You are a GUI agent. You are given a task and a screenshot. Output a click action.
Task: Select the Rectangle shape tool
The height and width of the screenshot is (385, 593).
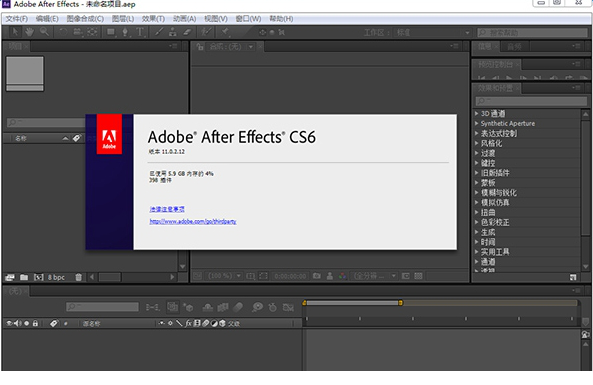click(111, 32)
